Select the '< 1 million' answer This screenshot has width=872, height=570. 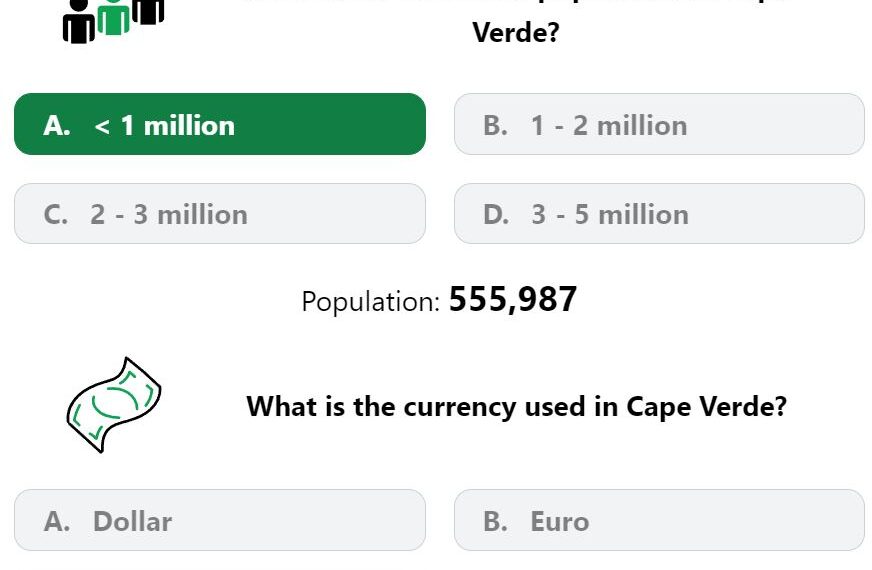pyautogui.click(x=220, y=124)
